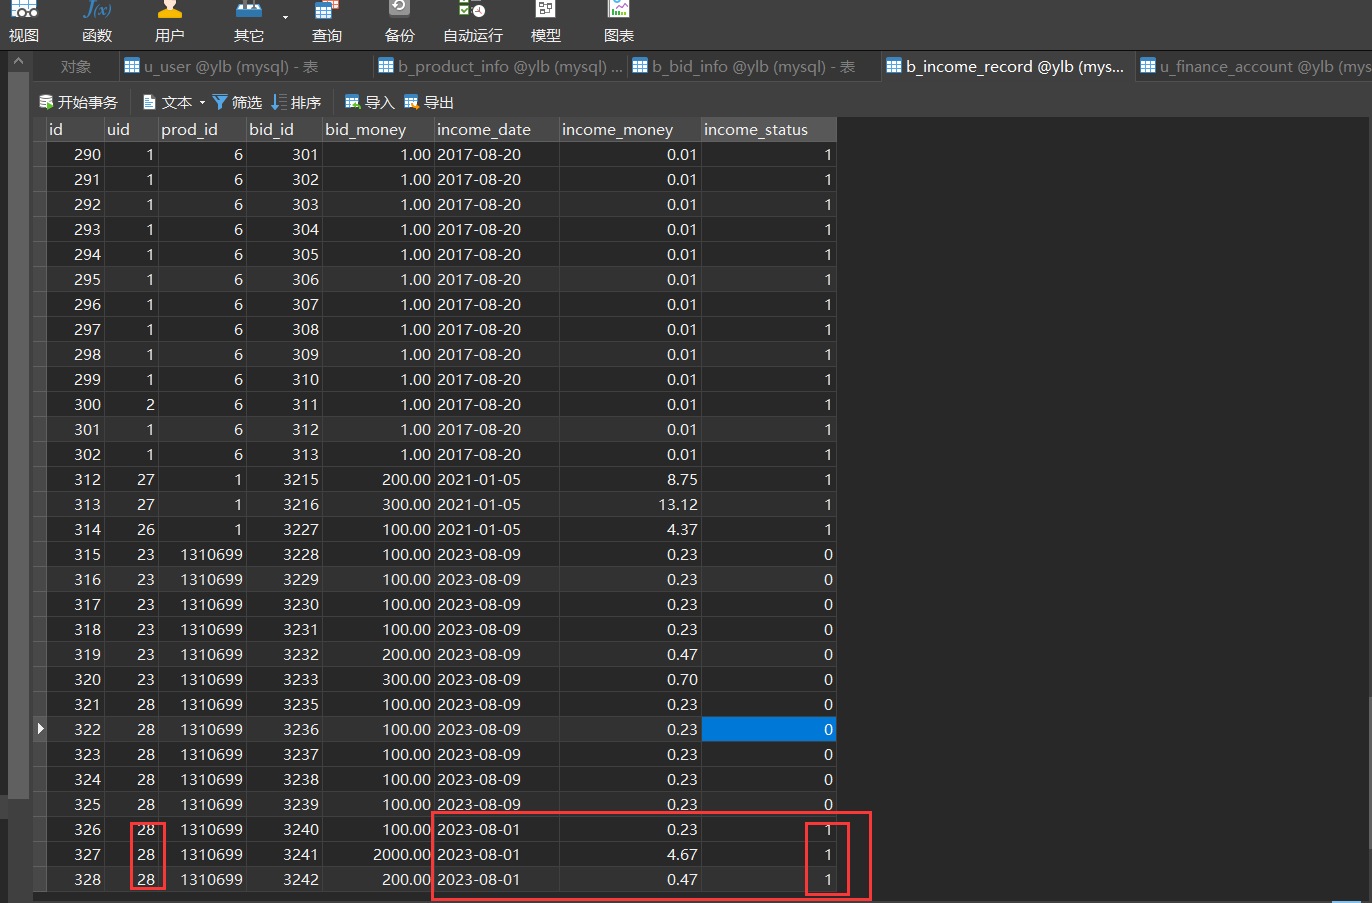
Task: Open the 自动运行 (Automation) toolbar icon
Action: (473, 22)
